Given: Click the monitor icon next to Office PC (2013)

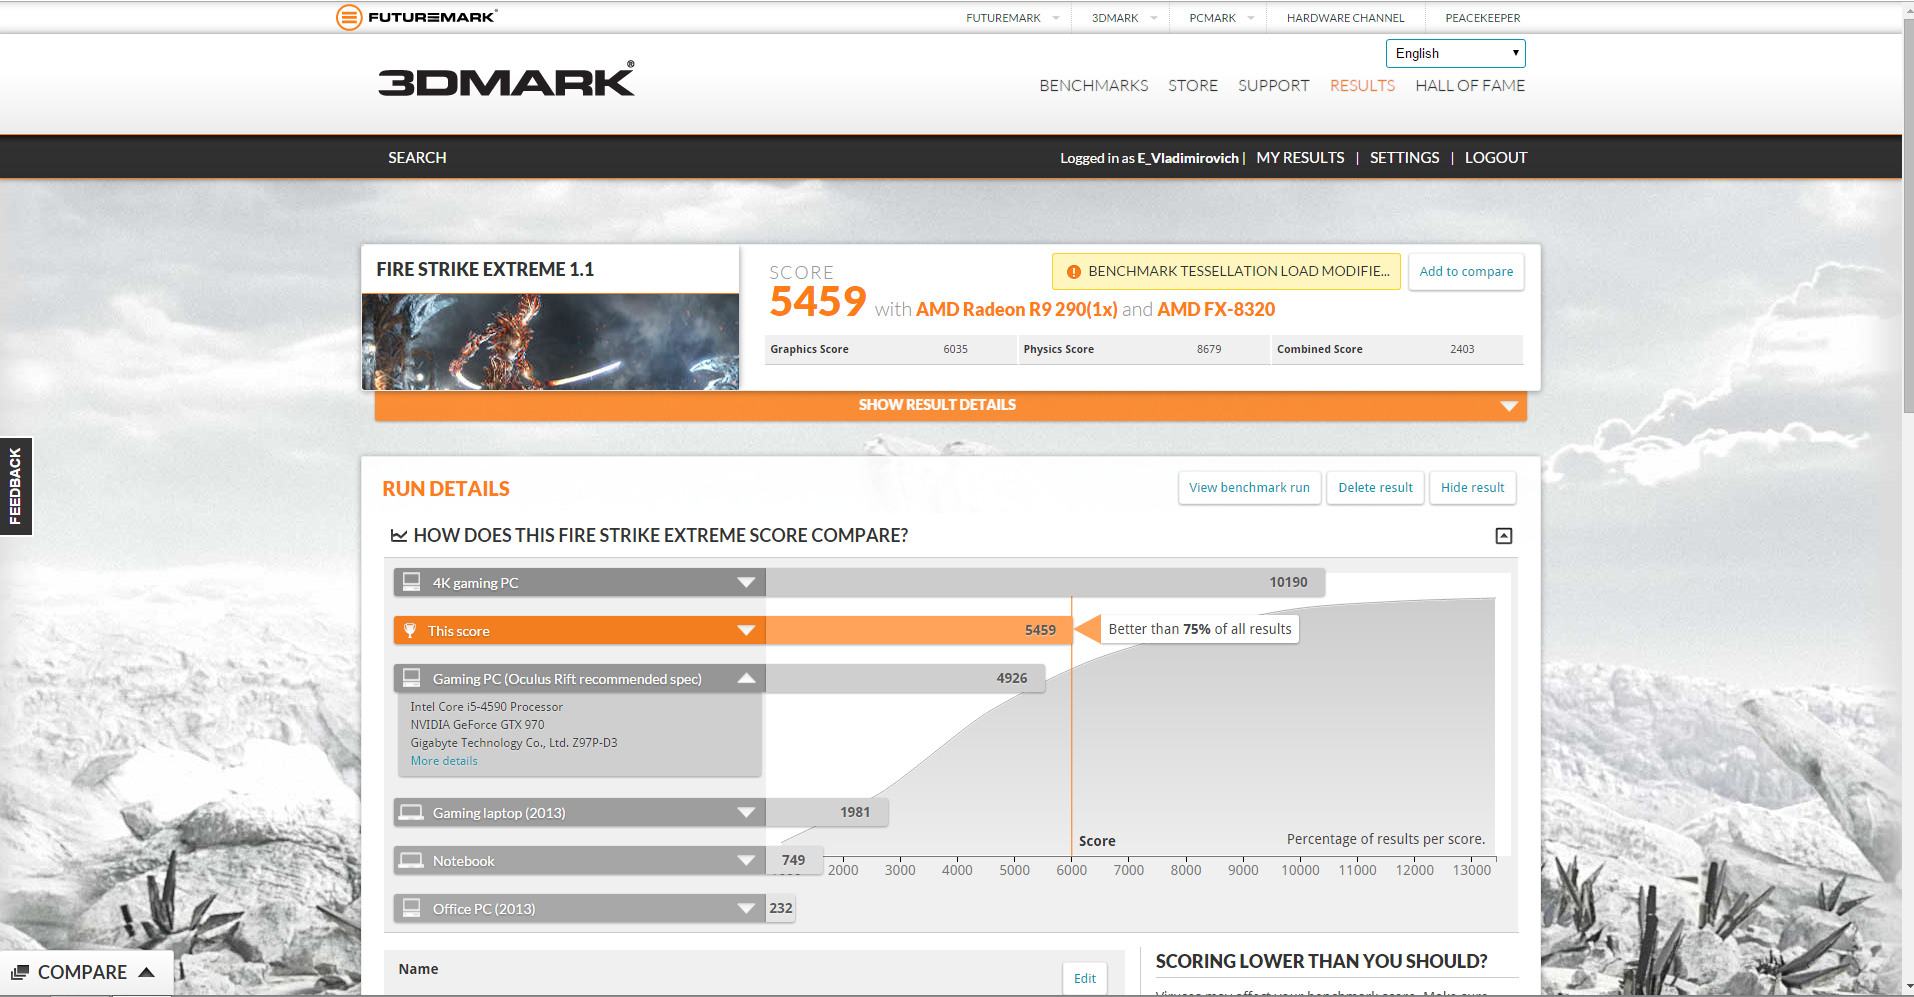Looking at the screenshot, I should click(x=411, y=908).
